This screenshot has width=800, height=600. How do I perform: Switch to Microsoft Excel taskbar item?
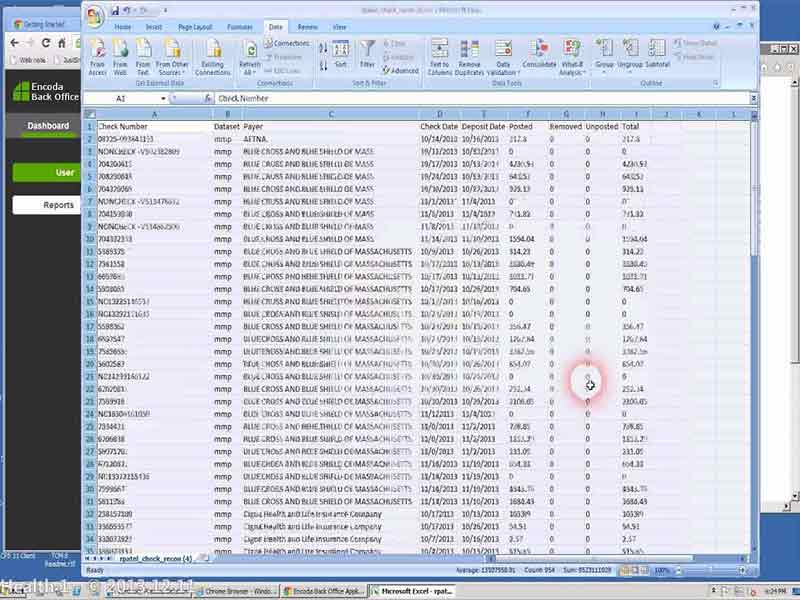[x=413, y=591]
